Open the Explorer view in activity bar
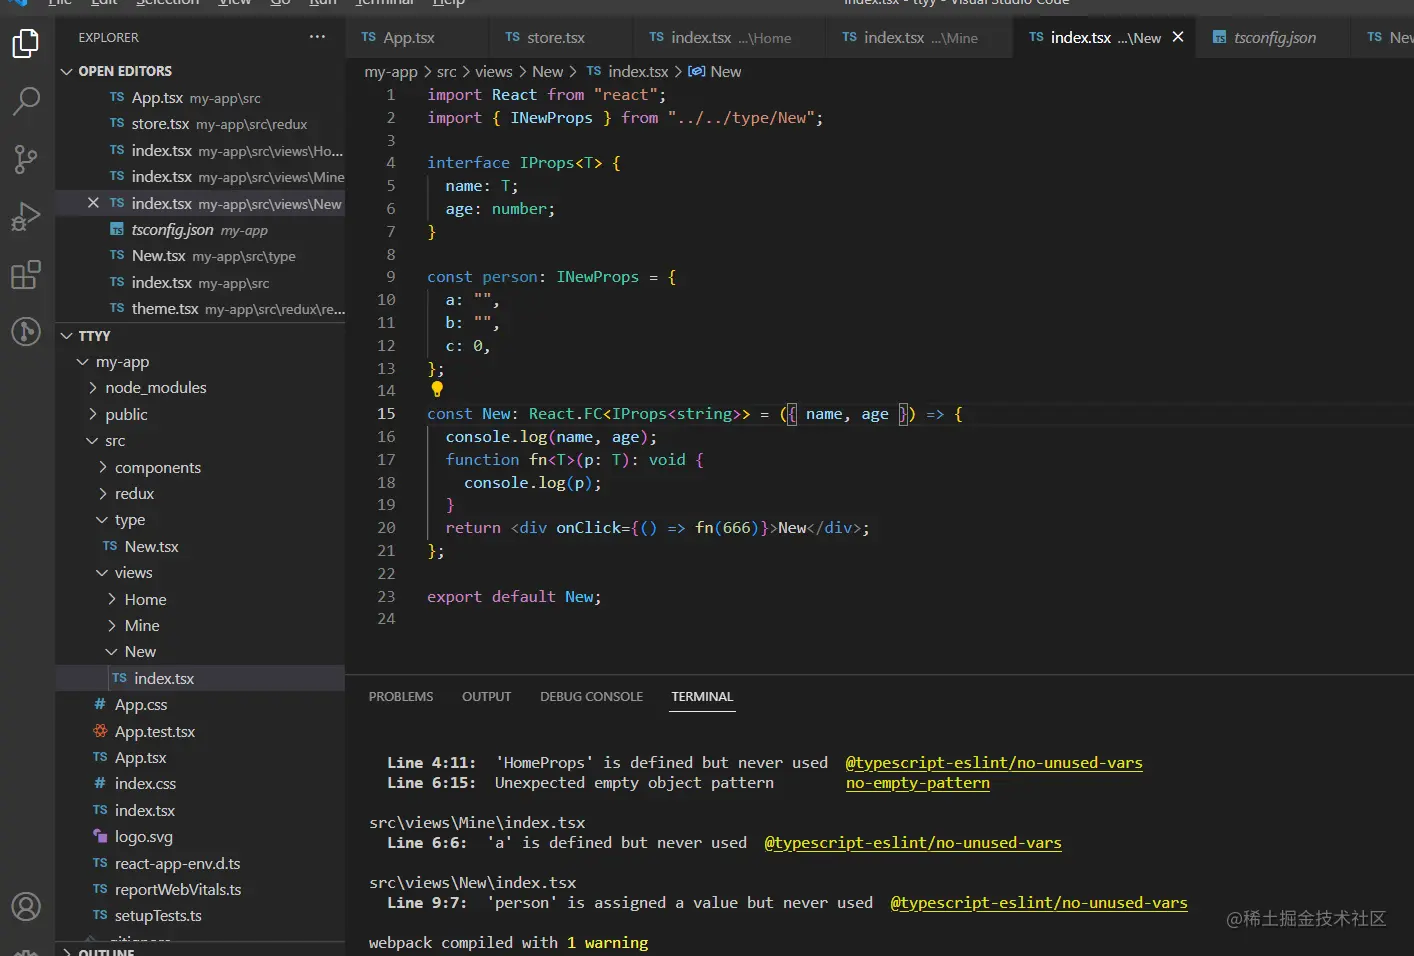This screenshot has height=956, width=1414. 26,44
